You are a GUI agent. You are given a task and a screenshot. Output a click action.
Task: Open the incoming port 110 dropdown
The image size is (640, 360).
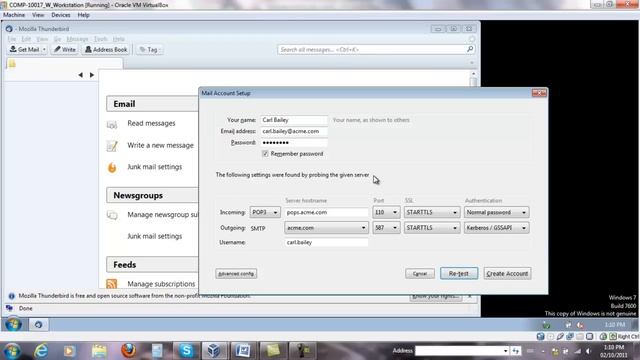pos(386,212)
